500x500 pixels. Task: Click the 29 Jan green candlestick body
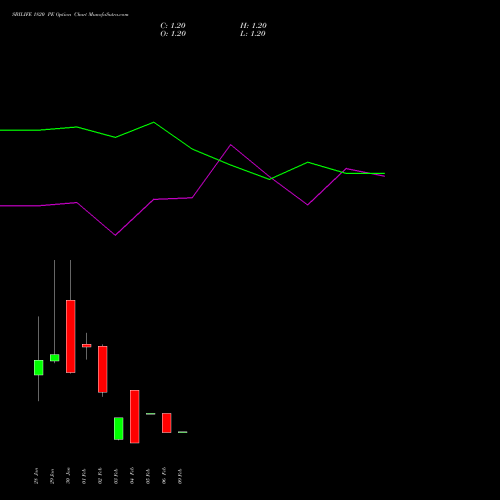coord(55,358)
